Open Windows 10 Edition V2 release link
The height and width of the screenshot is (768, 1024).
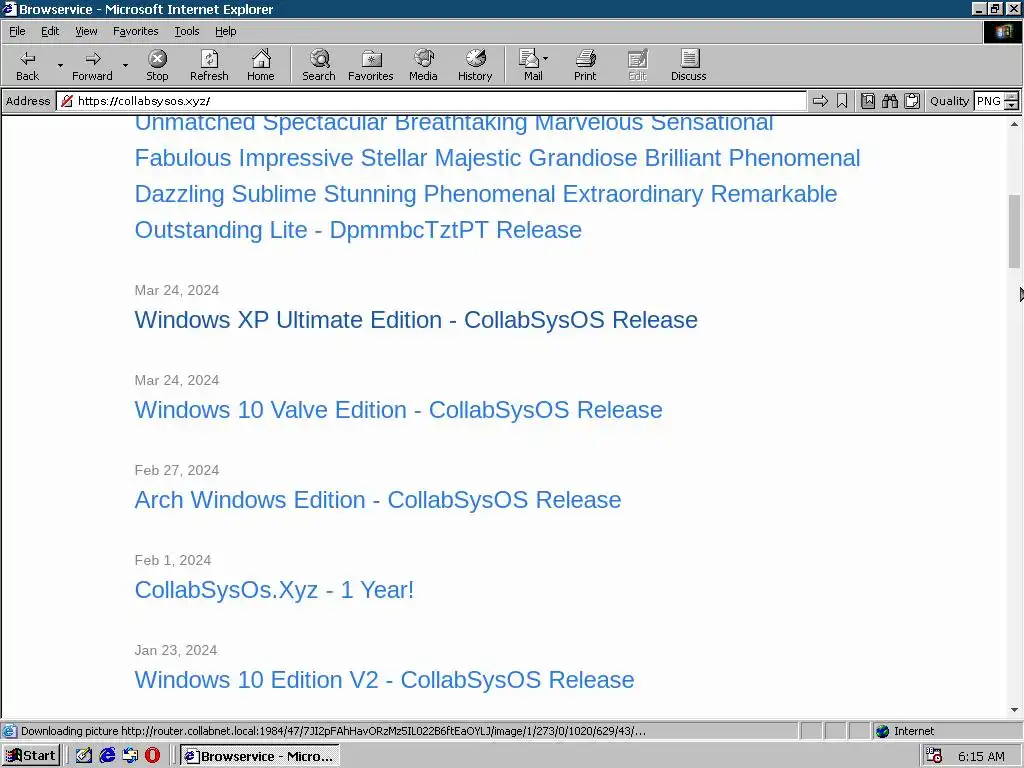(x=384, y=680)
